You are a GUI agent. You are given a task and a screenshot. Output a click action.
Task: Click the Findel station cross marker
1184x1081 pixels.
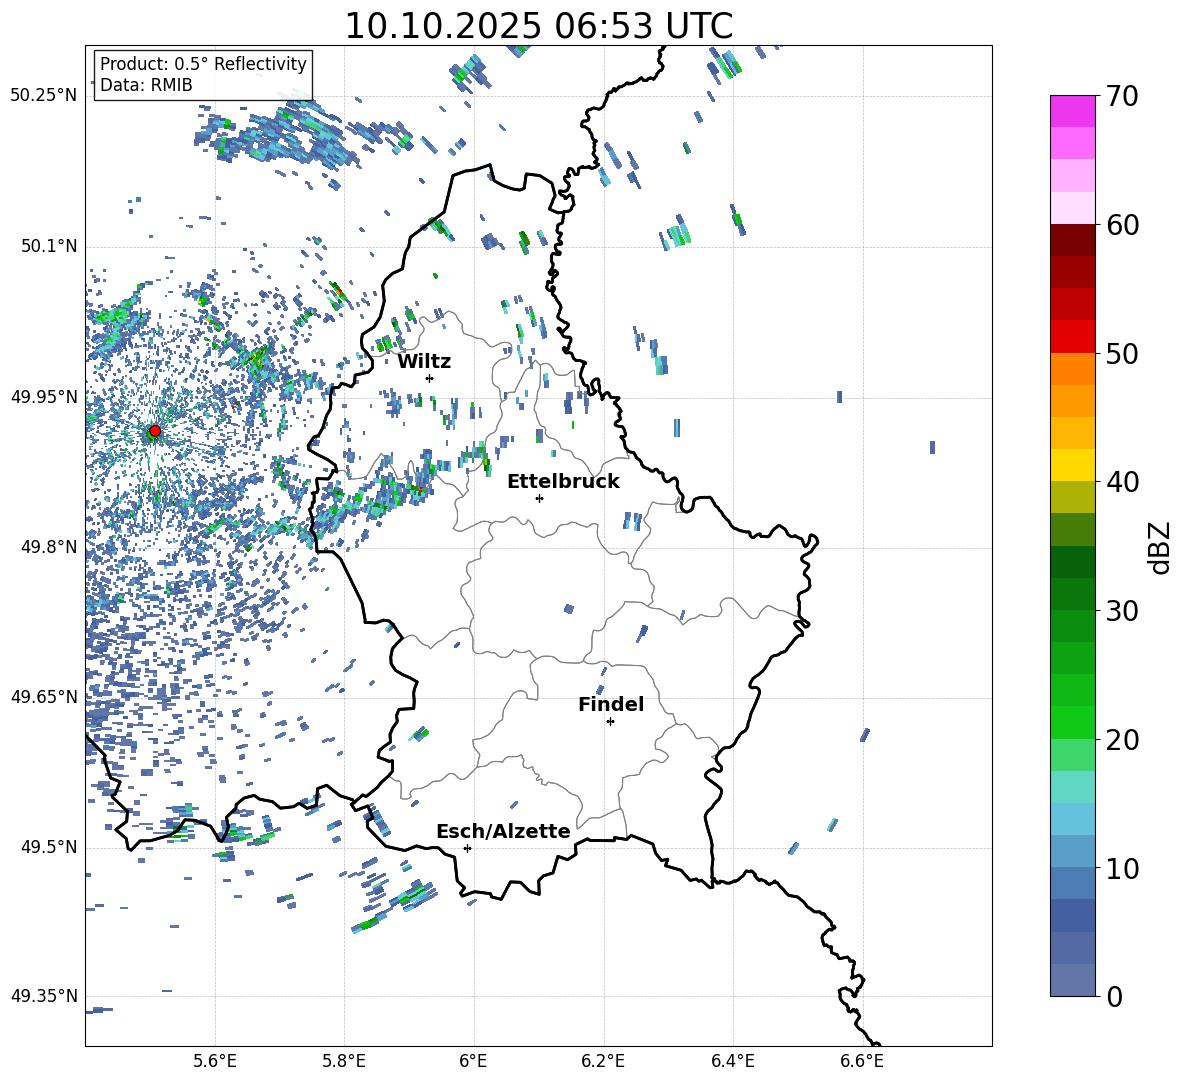point(610,721)
